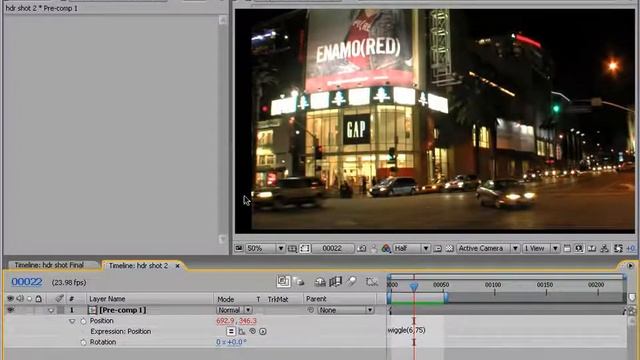Toggle mask view in the viewer toolbar
Viewport: 640px width, 360px height.
click(x=305, y=248)
